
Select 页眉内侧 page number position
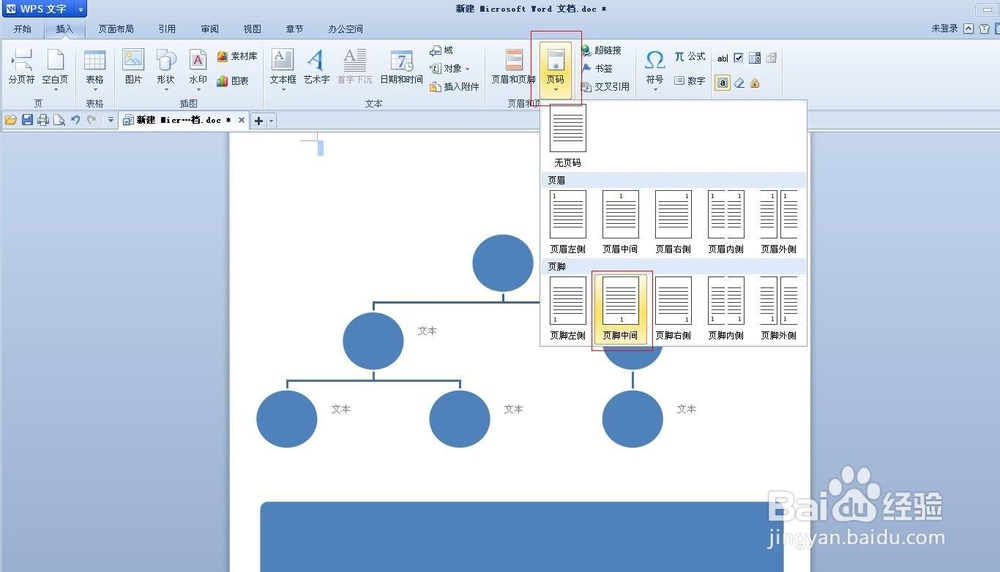point(726,222)
